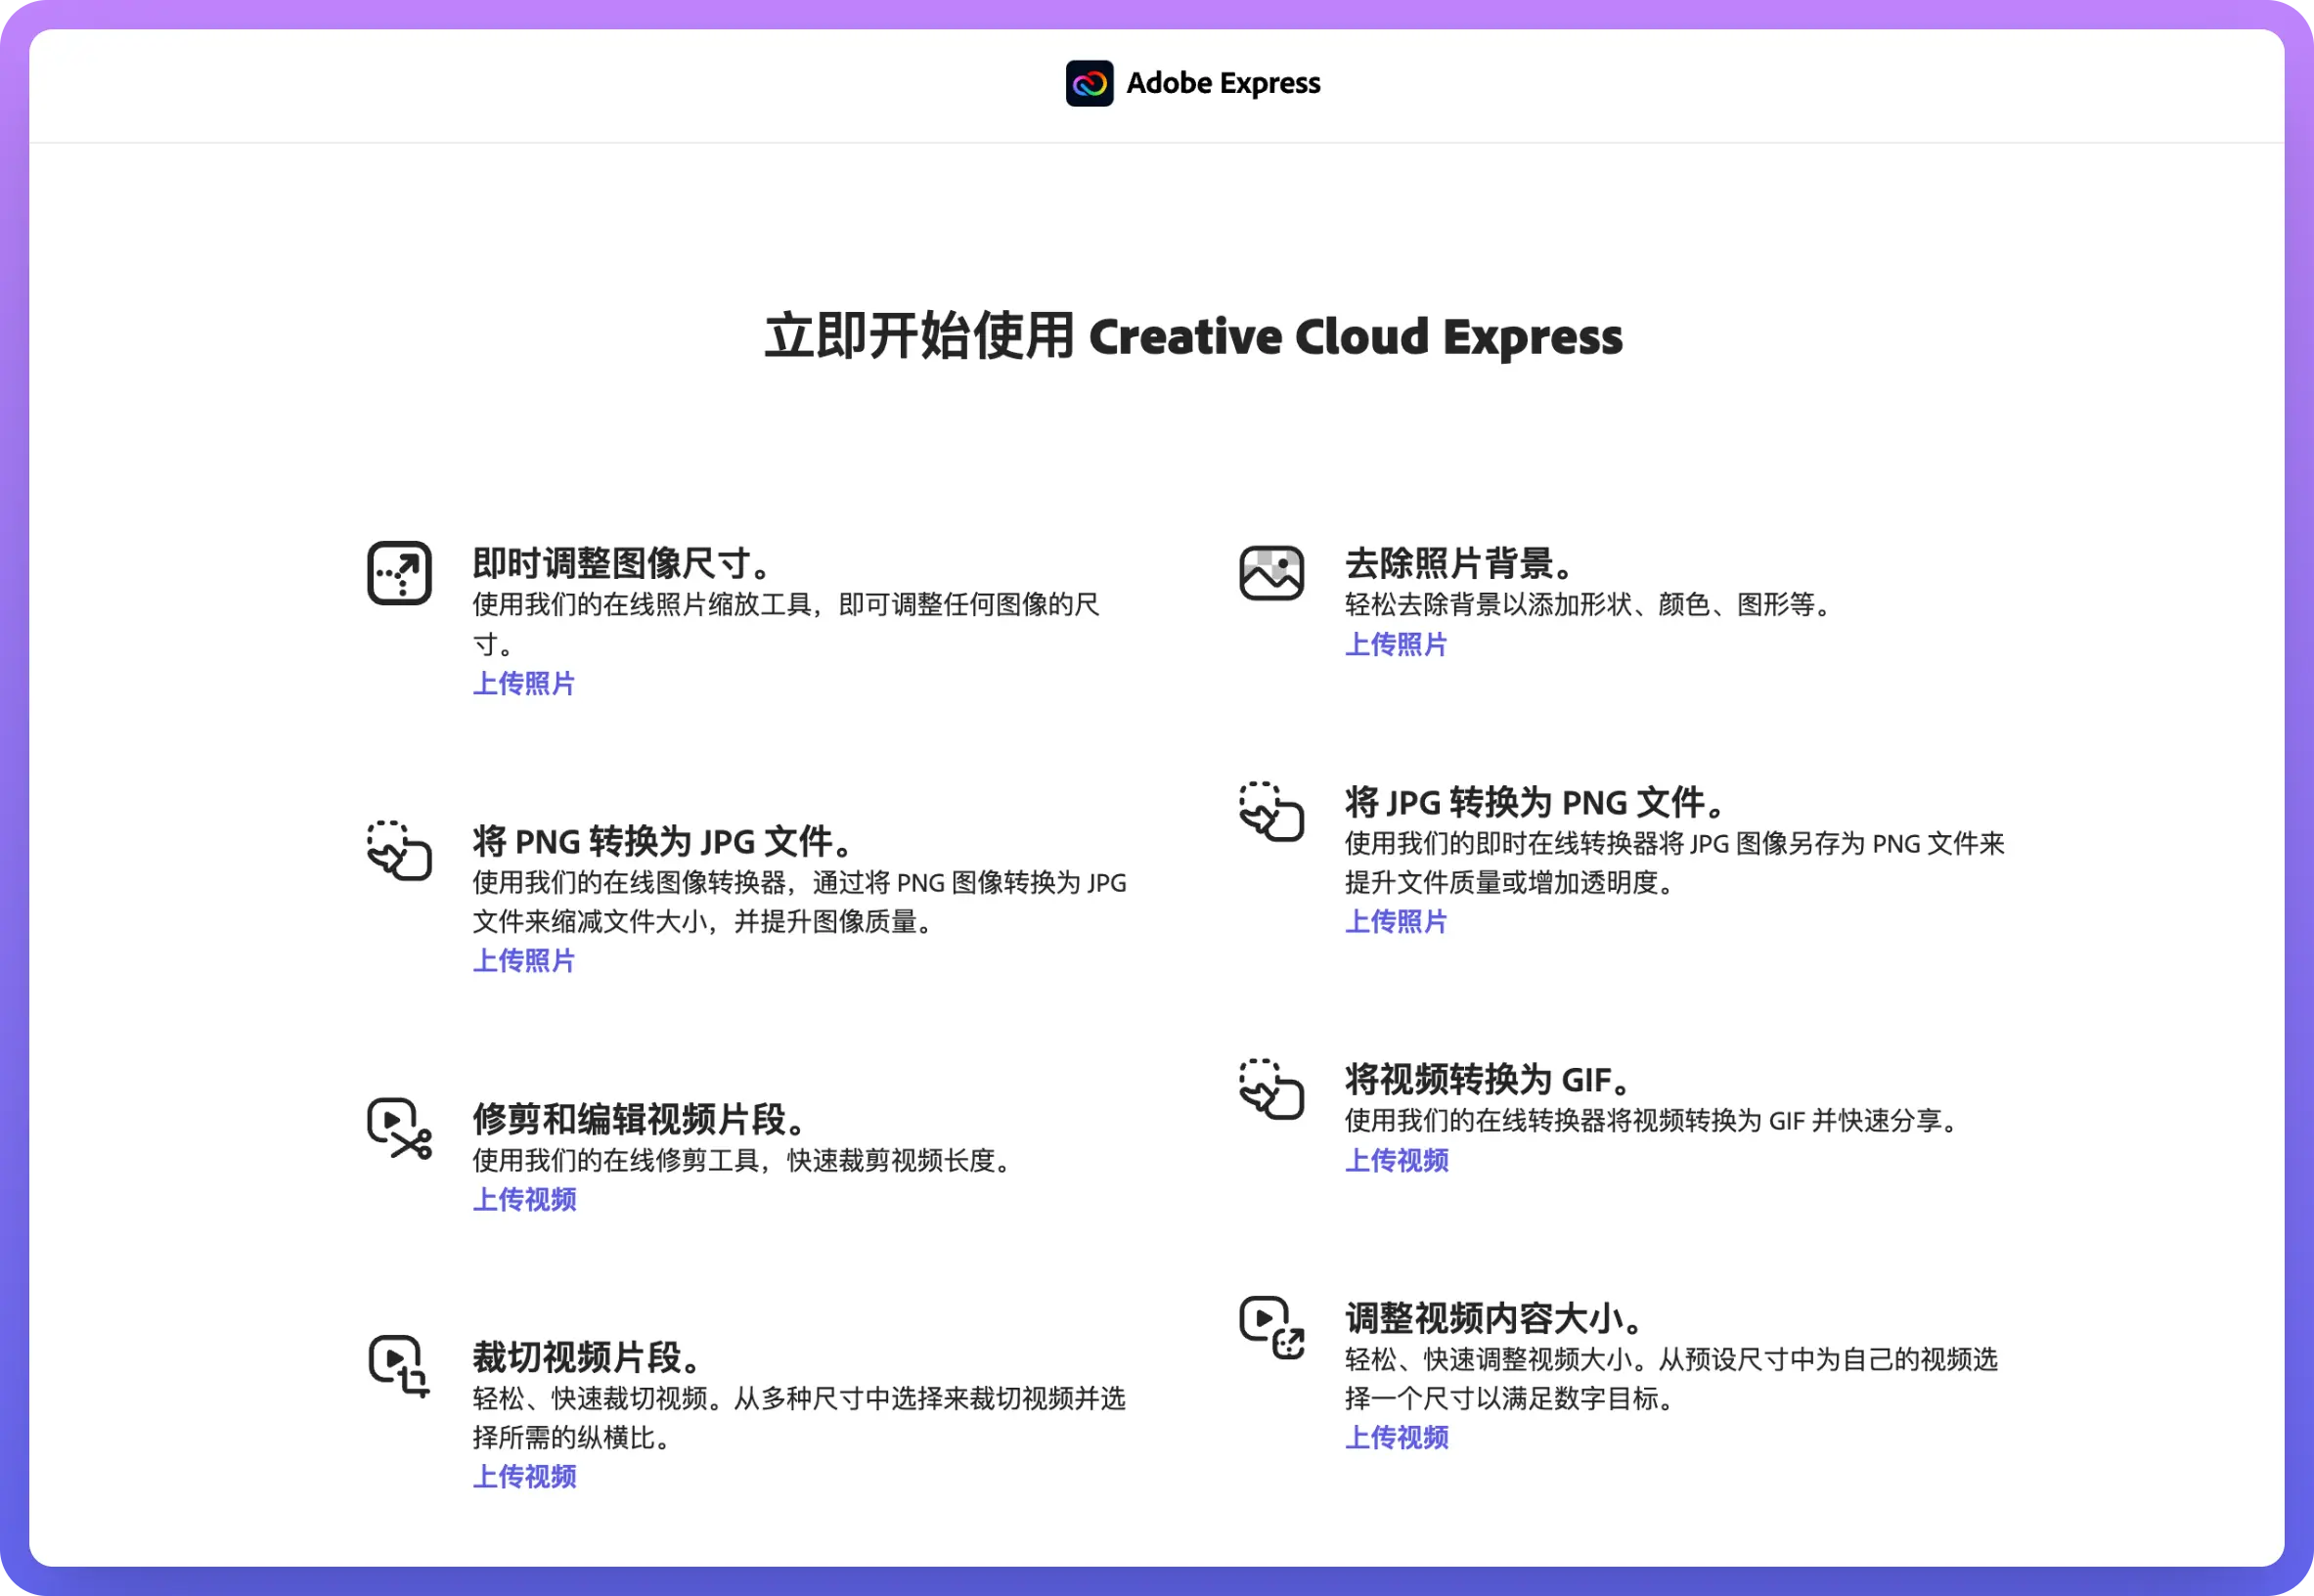Click the video to GIF convert icon

coord(1271,1089)
